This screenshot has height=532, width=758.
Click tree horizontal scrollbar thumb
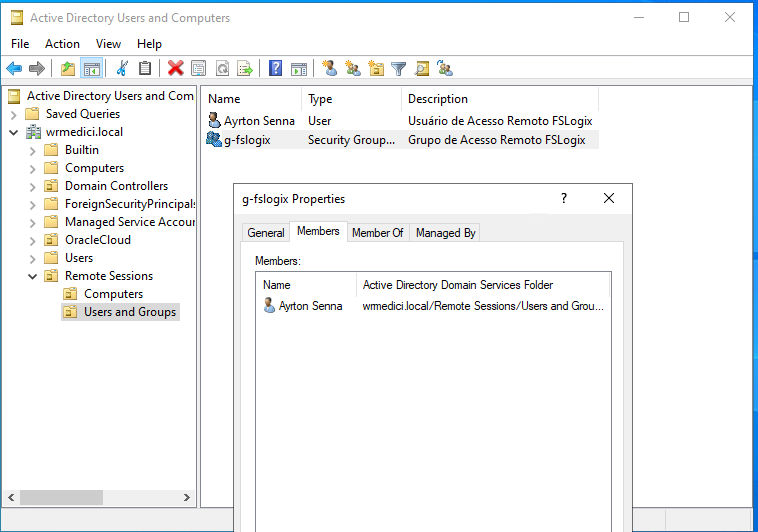[61, 497]
